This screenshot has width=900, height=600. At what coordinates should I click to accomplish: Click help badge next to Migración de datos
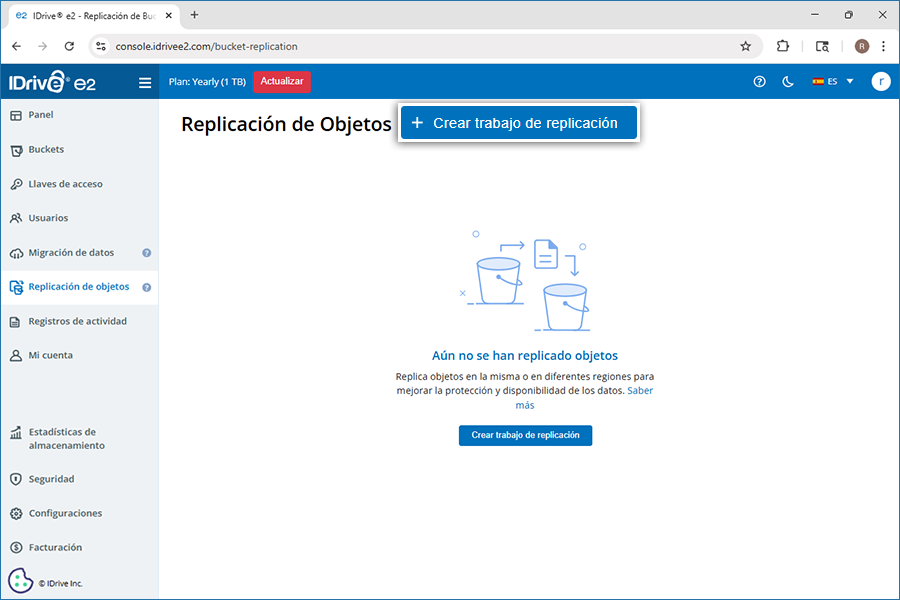pos(147,253)
